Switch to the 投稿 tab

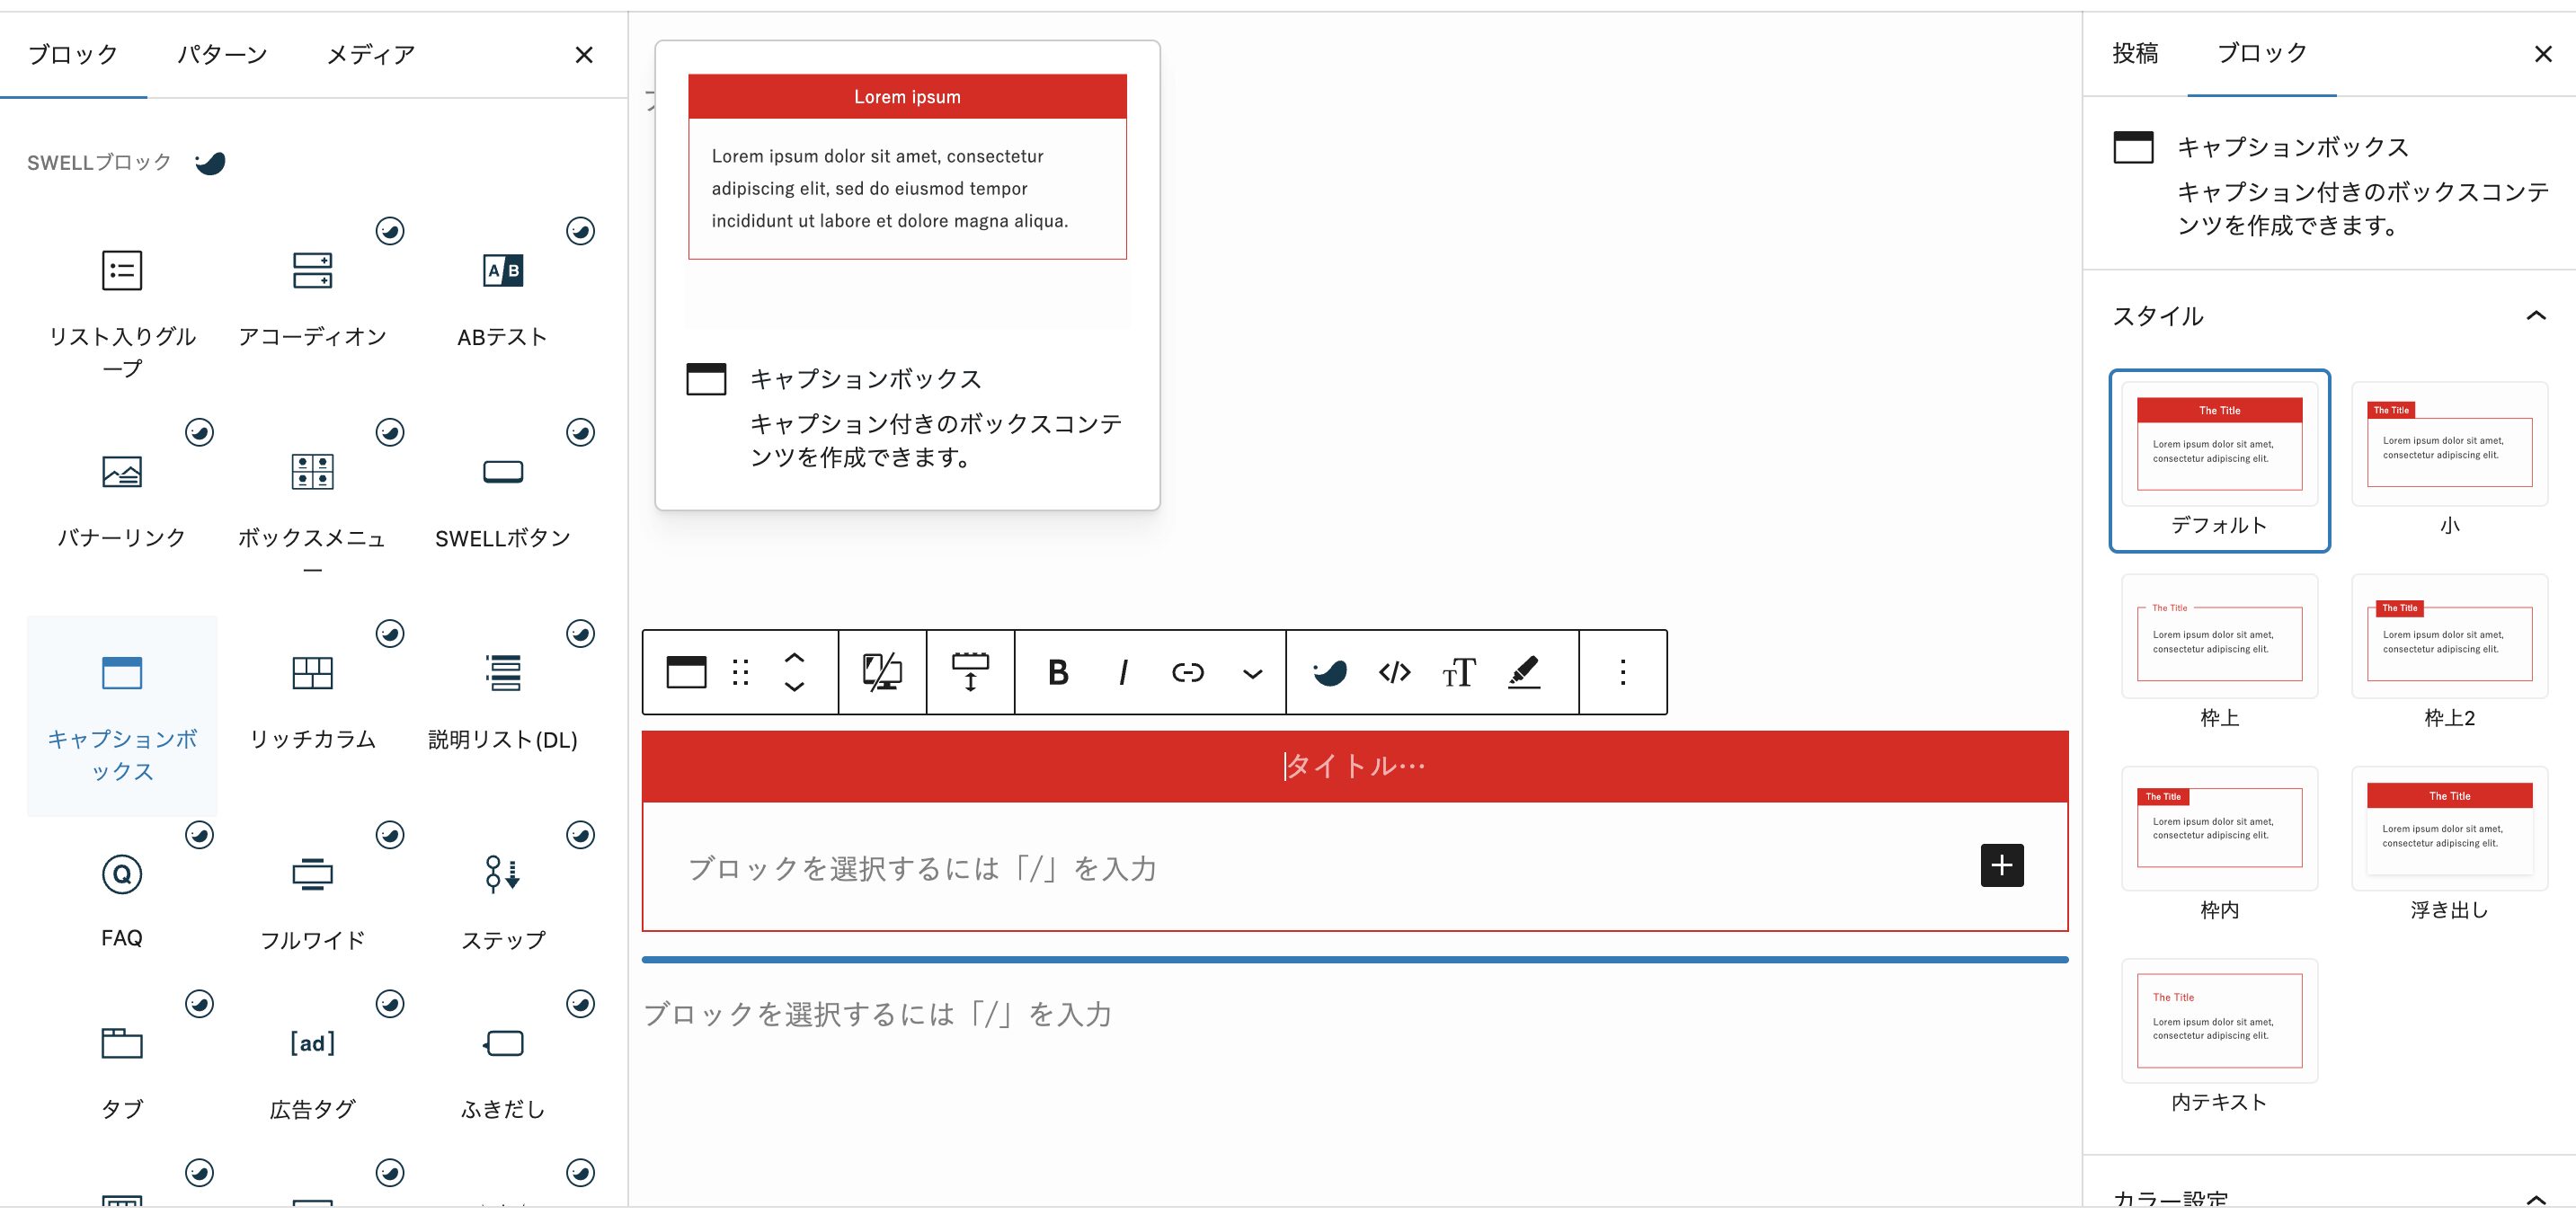(2135, 53)
